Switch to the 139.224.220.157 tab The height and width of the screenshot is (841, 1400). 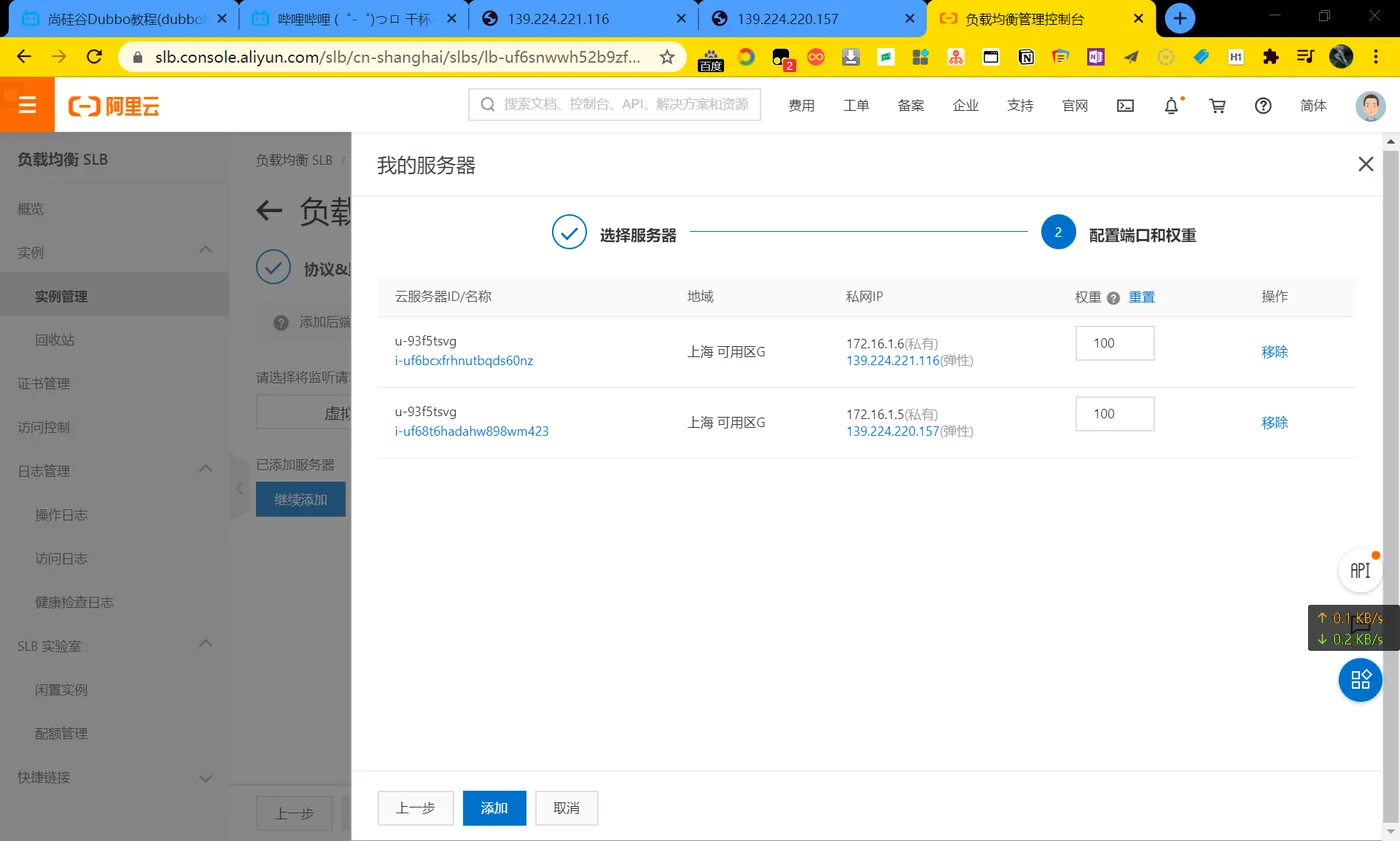pos(812,18)
